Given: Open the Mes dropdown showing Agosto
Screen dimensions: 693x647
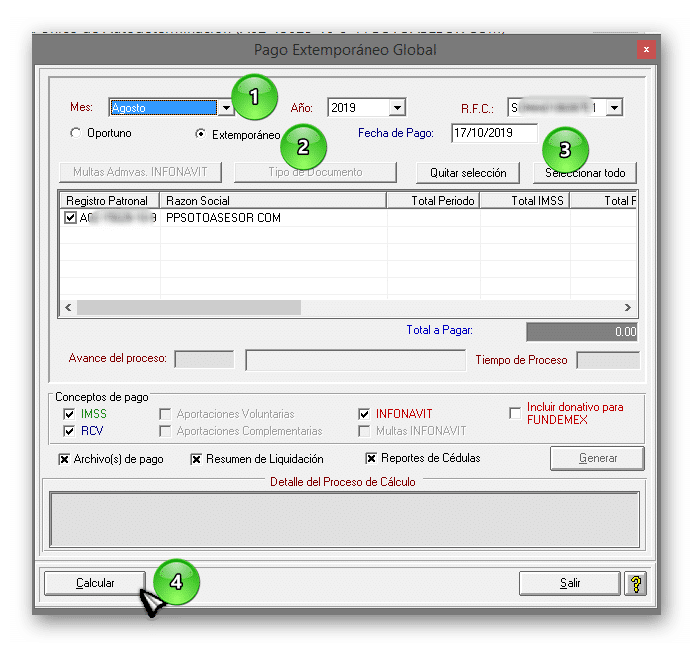Looking at the screenshot, I should [226, 108].
